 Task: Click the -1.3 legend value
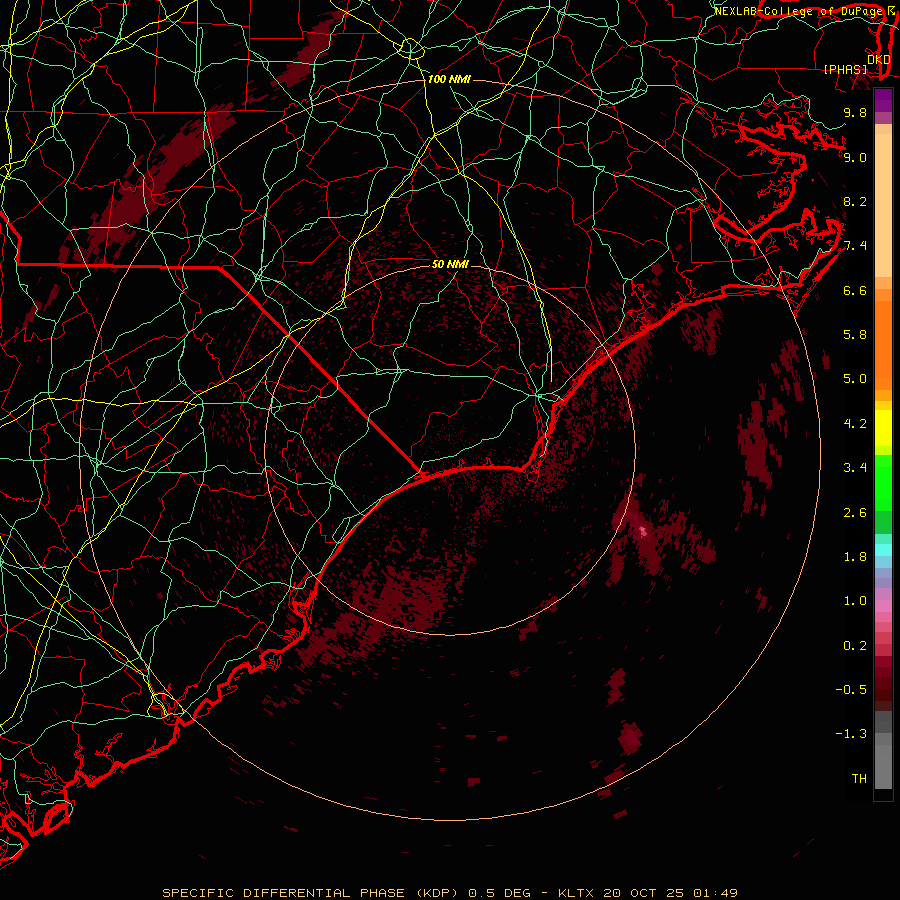[x=851, y=734]
